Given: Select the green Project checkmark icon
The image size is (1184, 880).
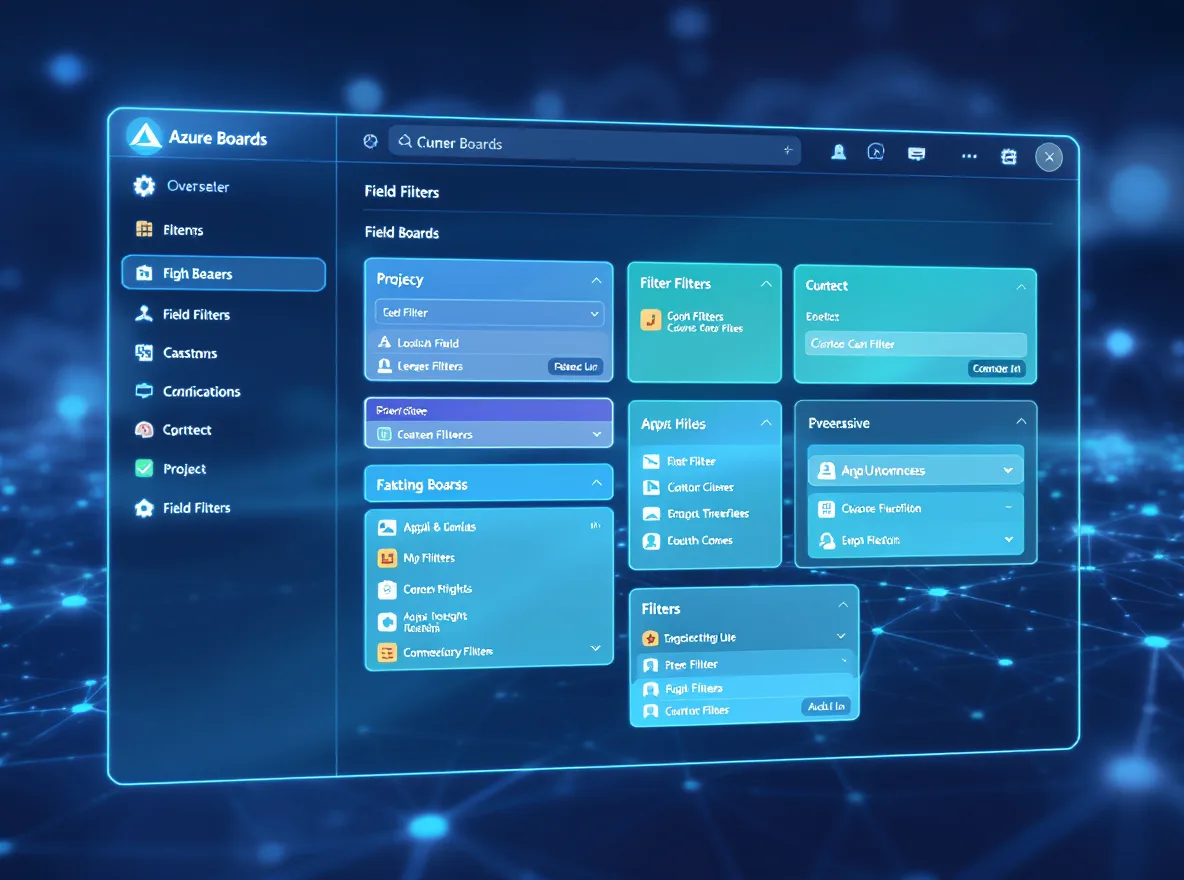Looking at the screenshot, I should [143, 468].
